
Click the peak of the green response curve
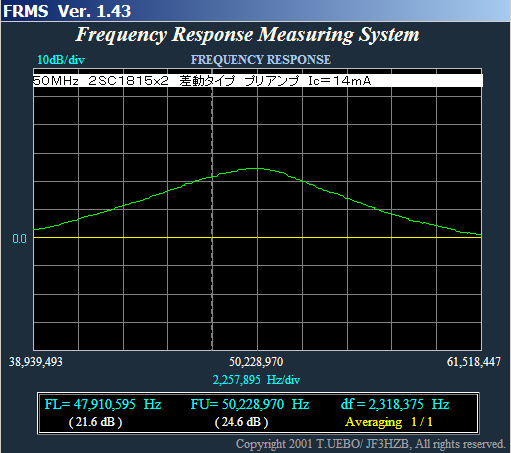click(x=254, y=168)
